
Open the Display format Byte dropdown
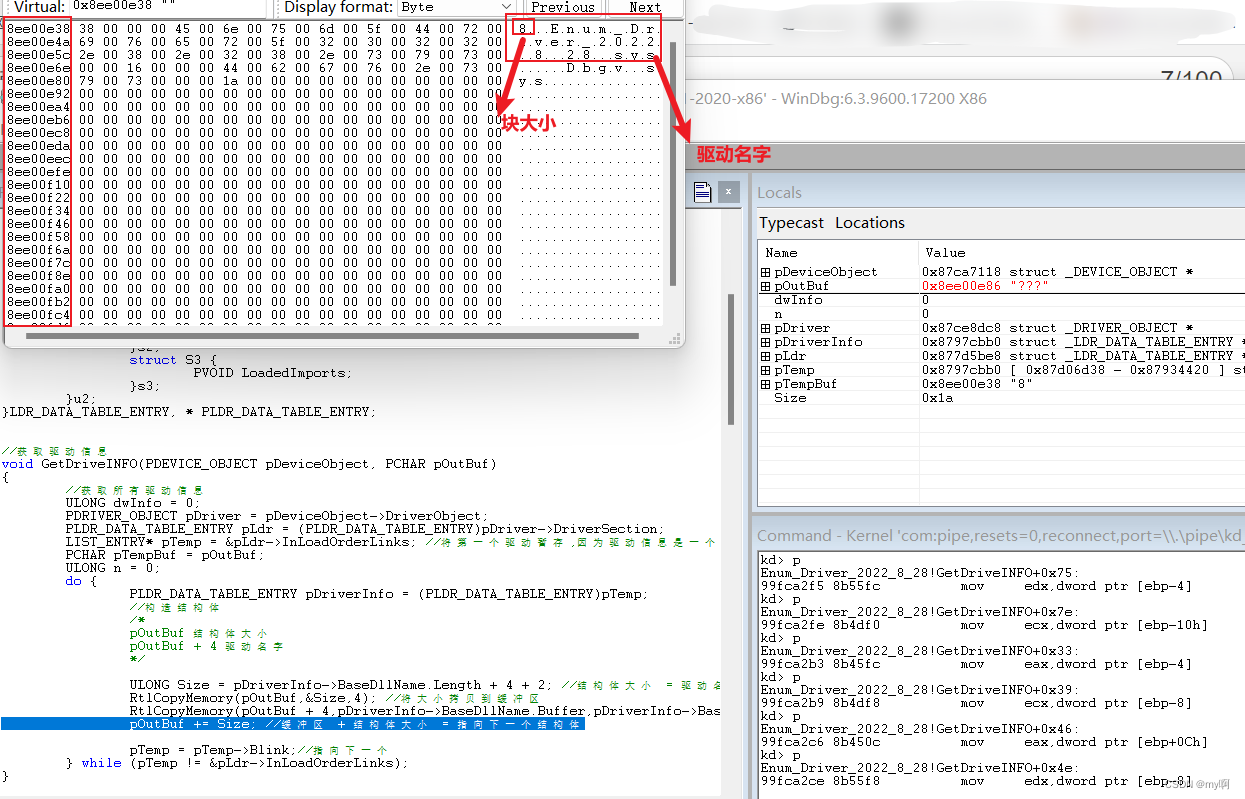[x=455, y=6]
